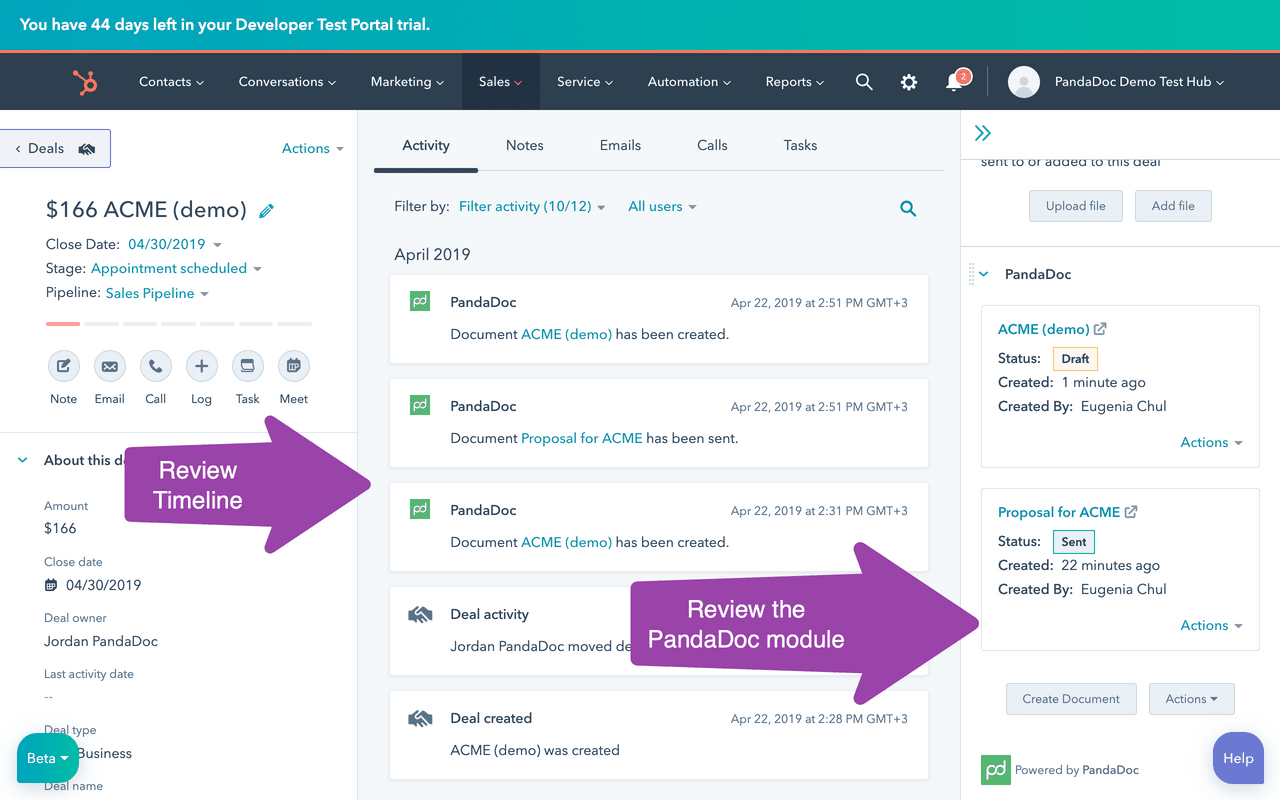1280x800 pixels.
Task: Open Actions dropdown beside Create Document
Action: tap(1192, 699)
